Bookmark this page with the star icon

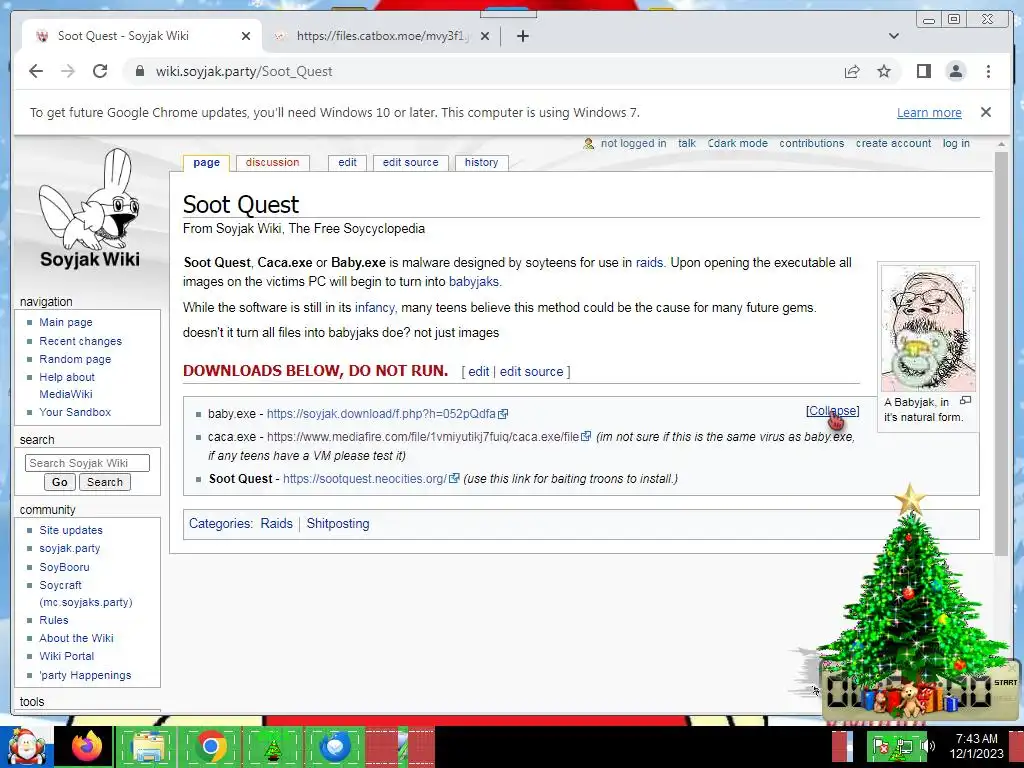[x=884, y=71]
